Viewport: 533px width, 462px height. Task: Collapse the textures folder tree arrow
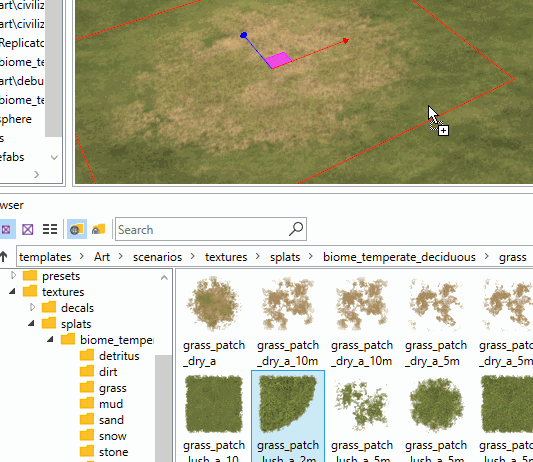[x=12, y=291]
